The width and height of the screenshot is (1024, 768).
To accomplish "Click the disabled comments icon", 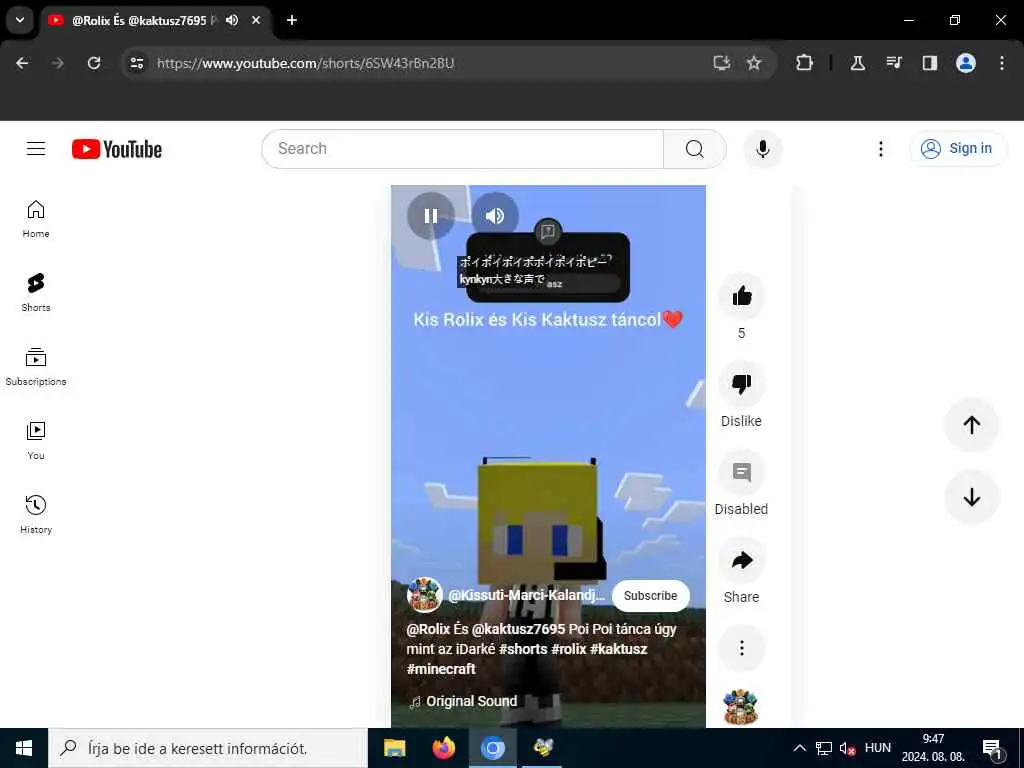I will 741,472.
